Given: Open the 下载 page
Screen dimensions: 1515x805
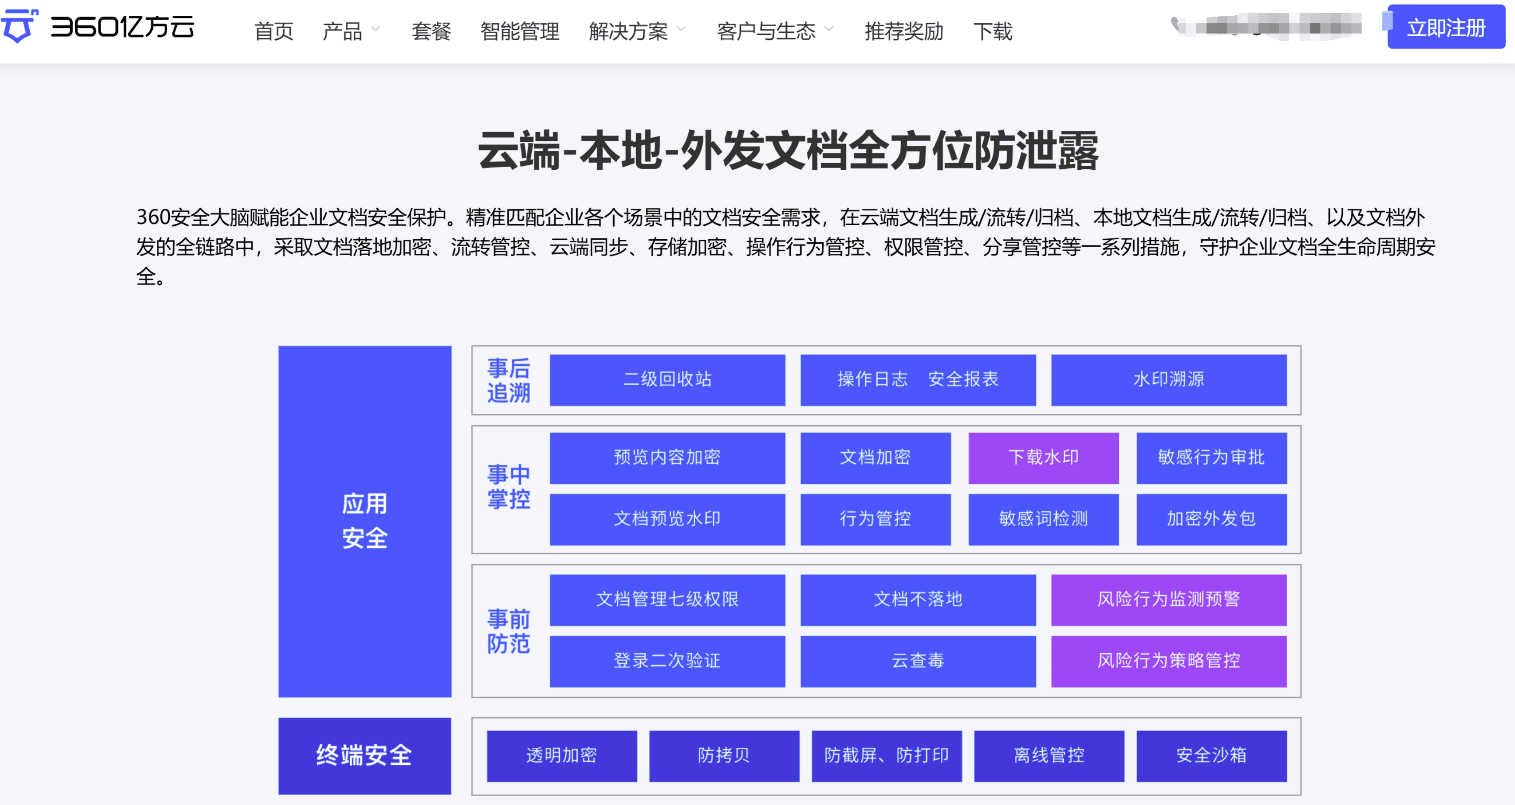Looking at the screenshot, I should tap(993, 31).
